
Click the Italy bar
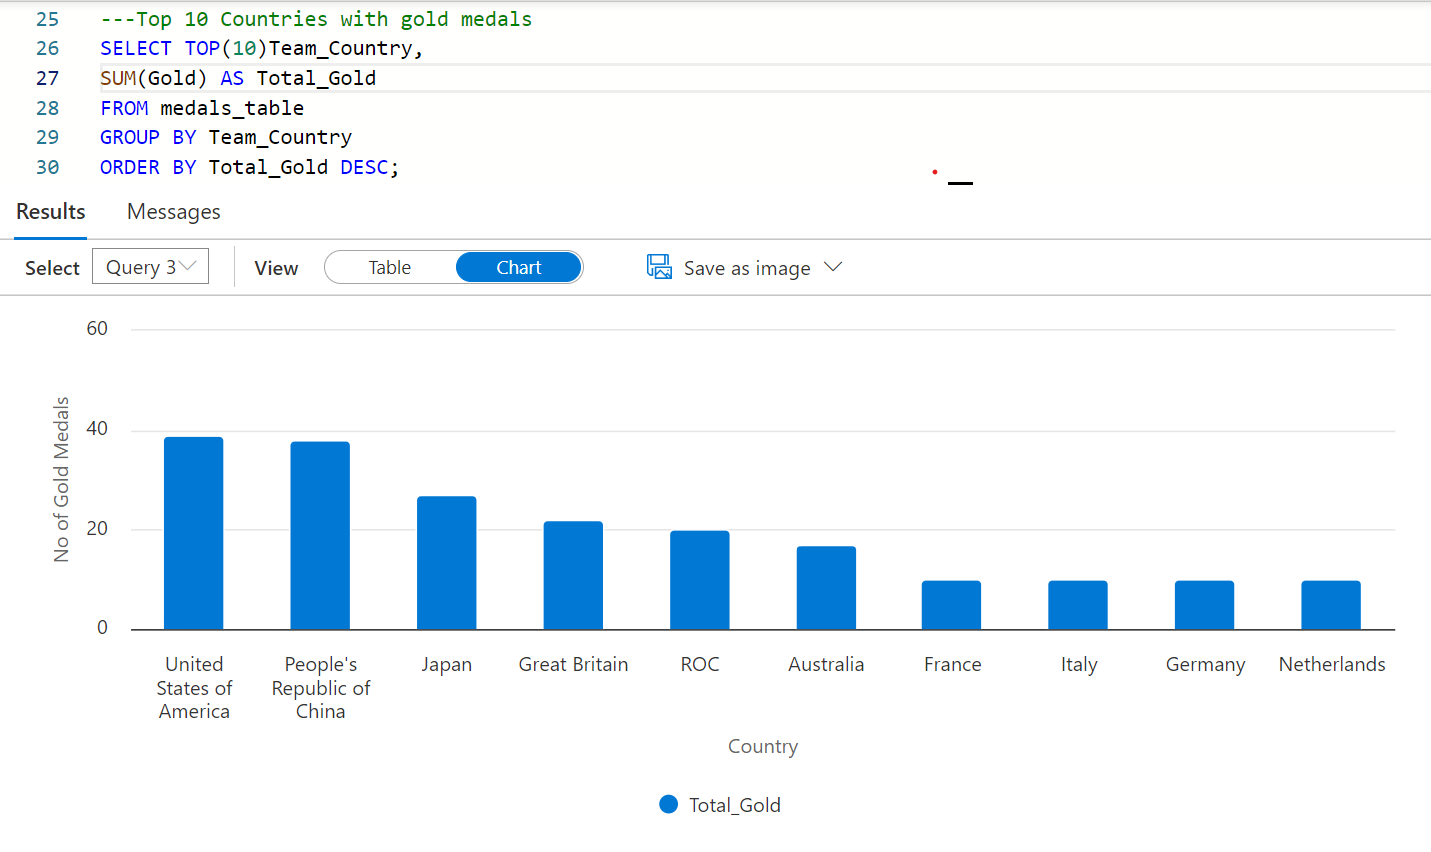tap(1078, 605)
